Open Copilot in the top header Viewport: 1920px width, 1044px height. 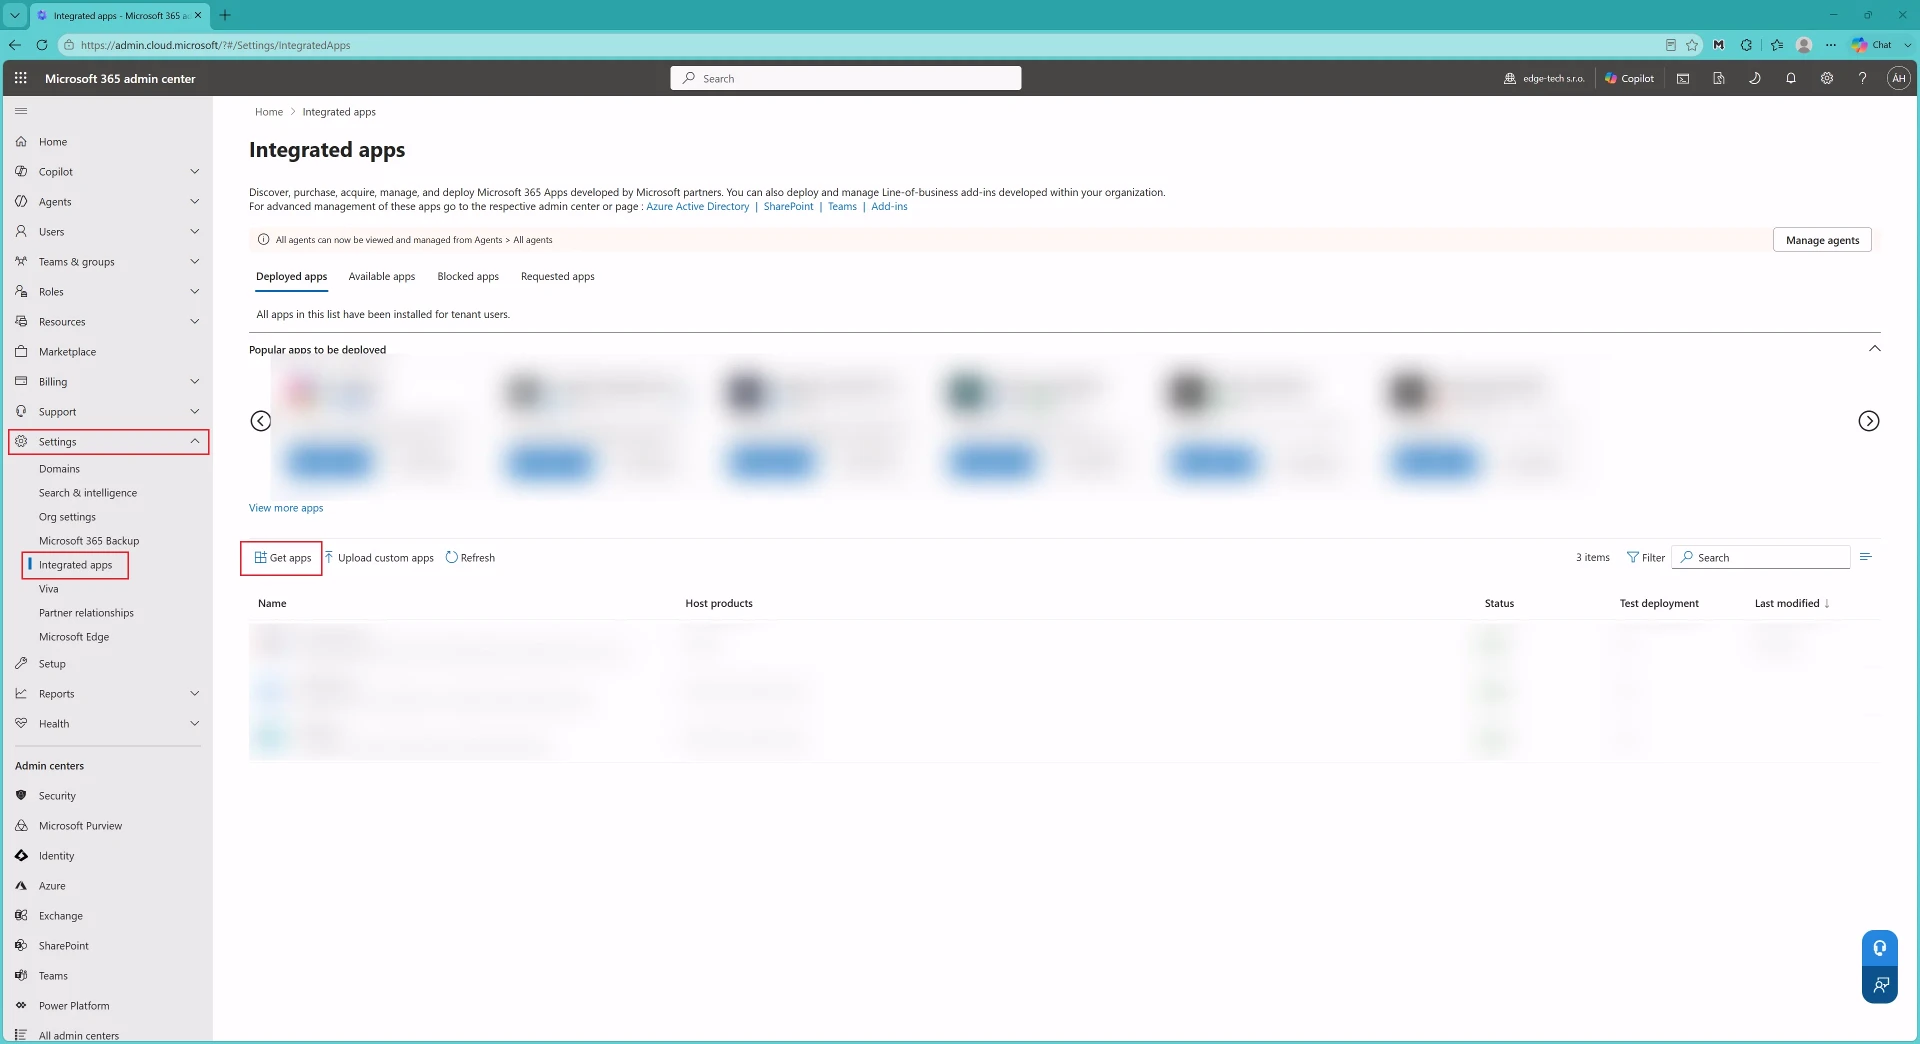pos(1629,78)
